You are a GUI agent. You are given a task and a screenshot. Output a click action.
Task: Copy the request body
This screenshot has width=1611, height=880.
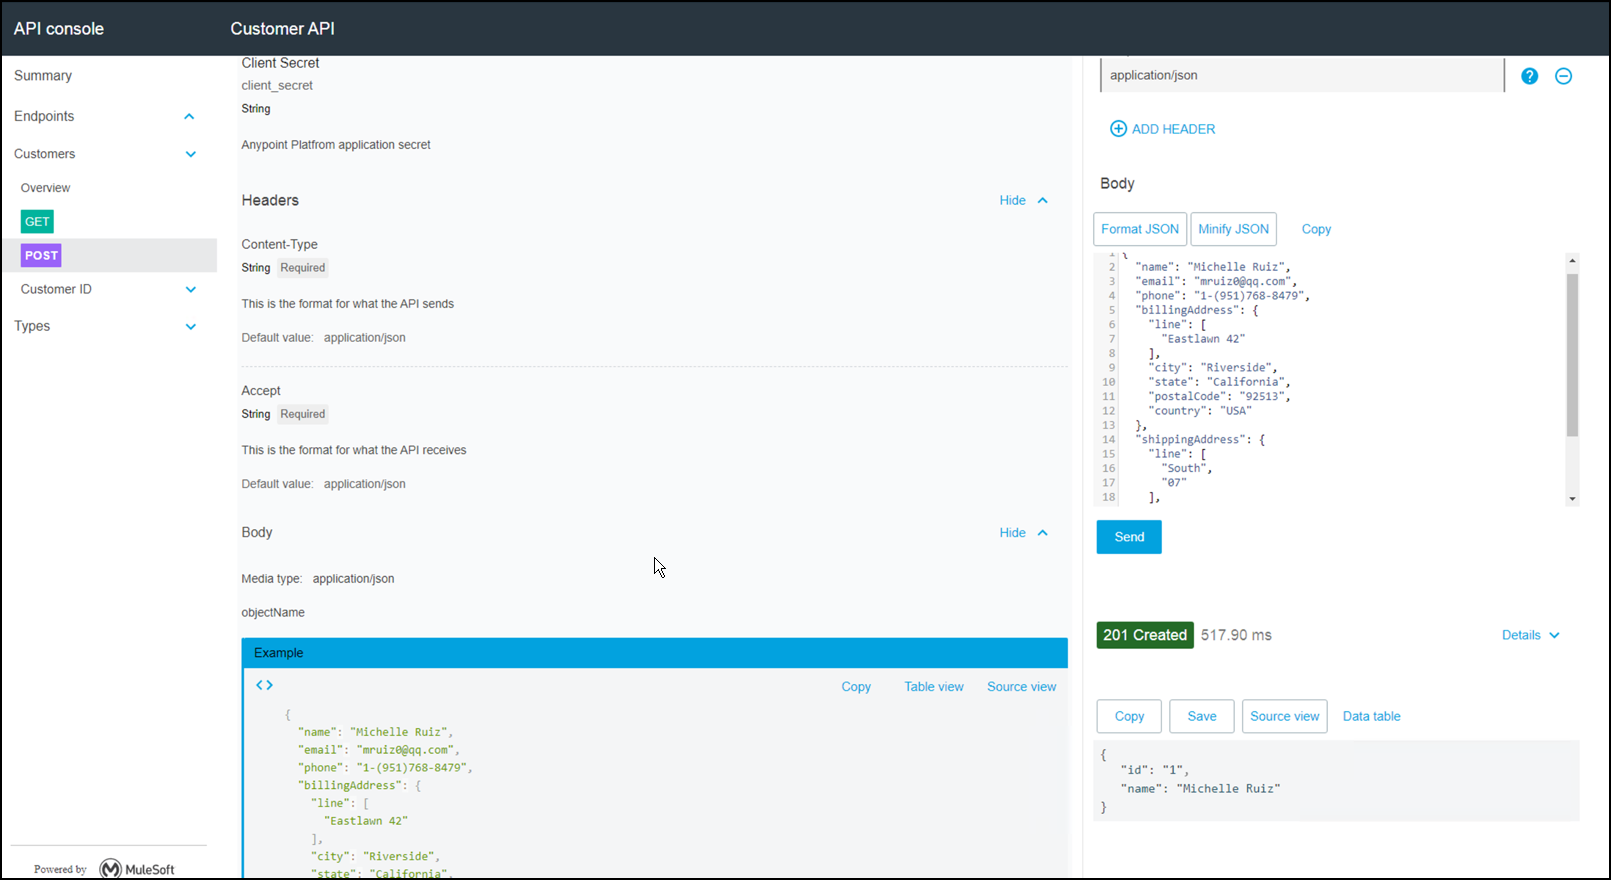coord(1316,229)
